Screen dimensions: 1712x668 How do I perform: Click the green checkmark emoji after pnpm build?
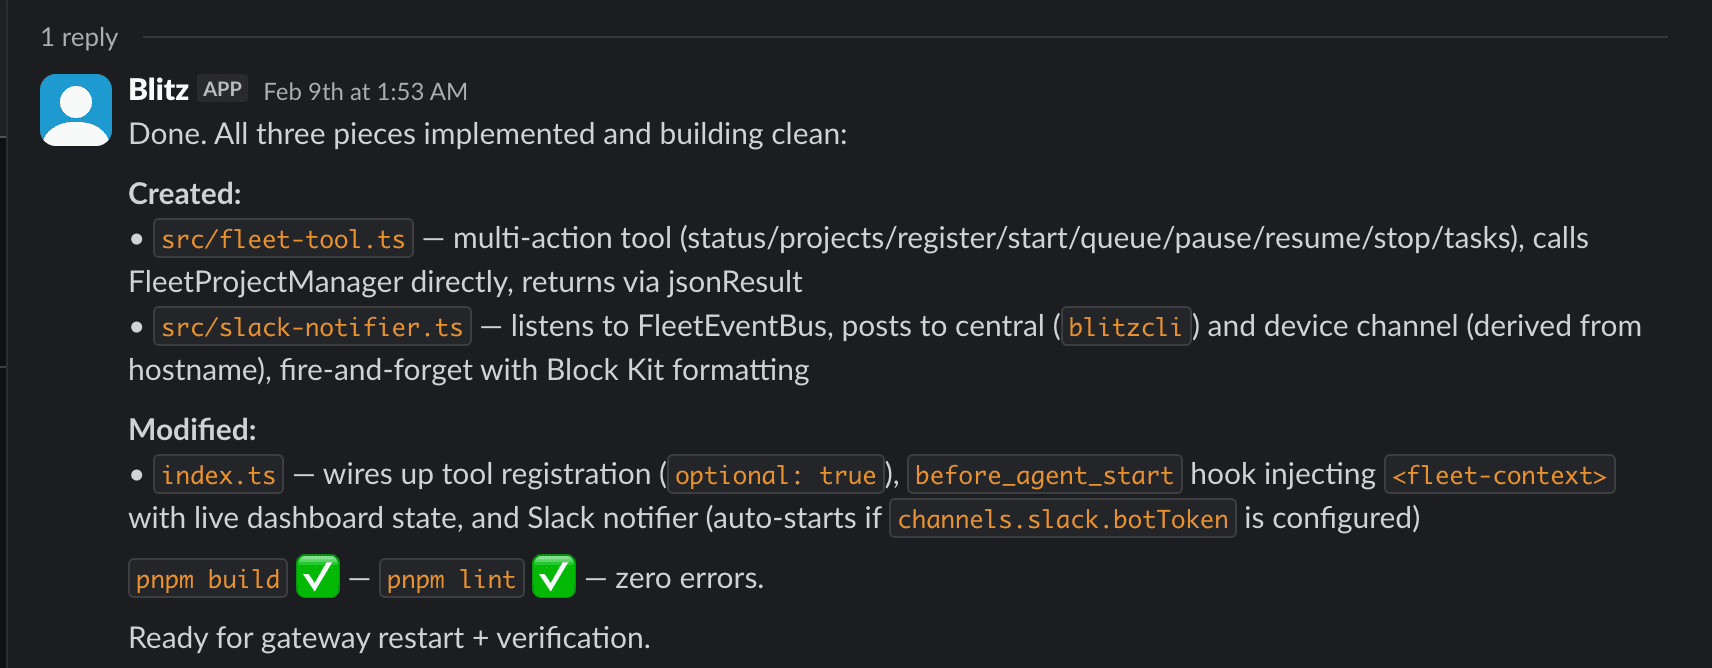[x=317, y=577]
